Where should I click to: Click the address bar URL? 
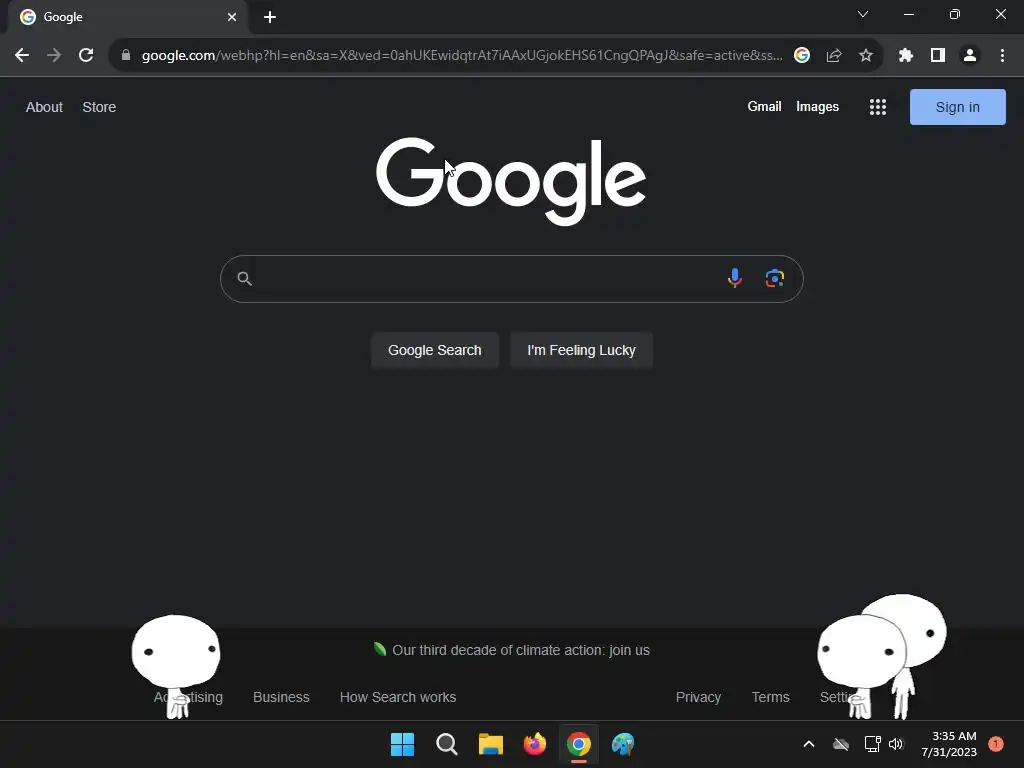(462, 56)
